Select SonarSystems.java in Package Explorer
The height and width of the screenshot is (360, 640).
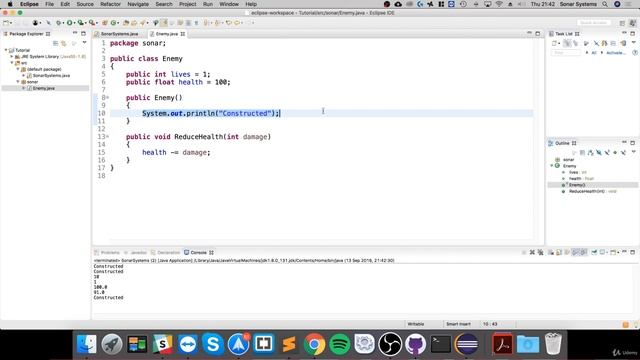pos(51,76)
